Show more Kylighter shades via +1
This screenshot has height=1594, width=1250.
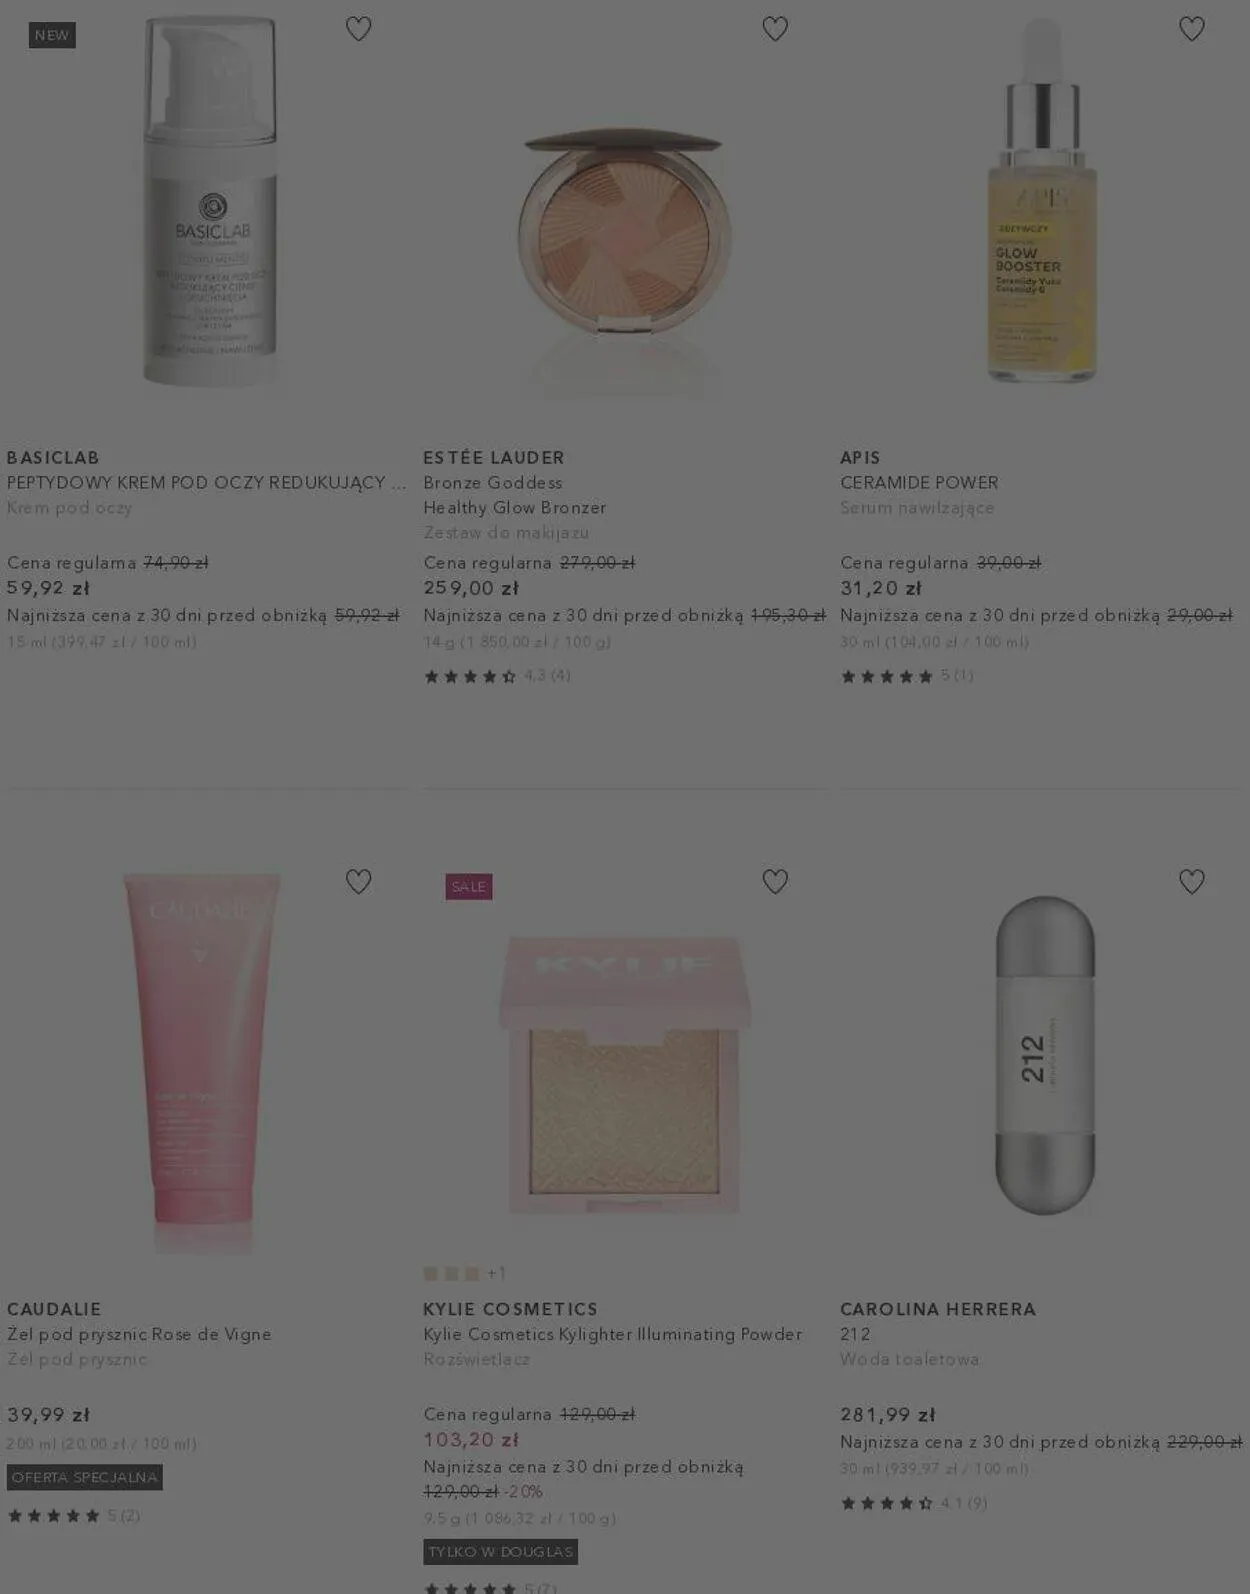tap(496, 1273)
